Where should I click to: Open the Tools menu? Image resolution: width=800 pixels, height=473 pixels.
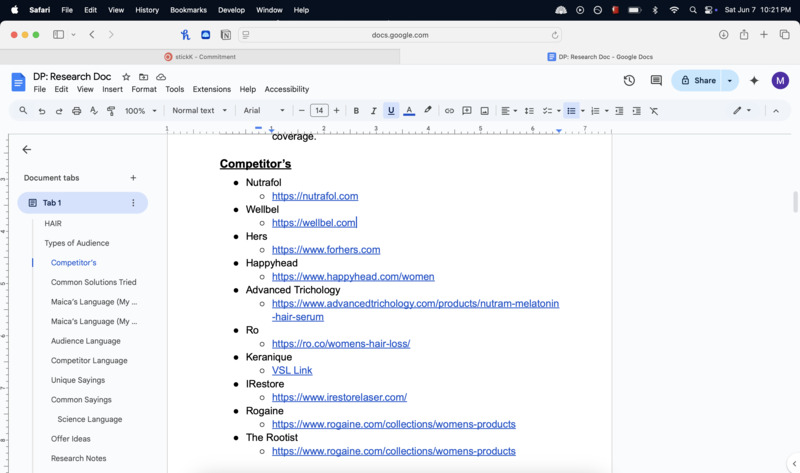pyautogui.click(x=174, y=89)
